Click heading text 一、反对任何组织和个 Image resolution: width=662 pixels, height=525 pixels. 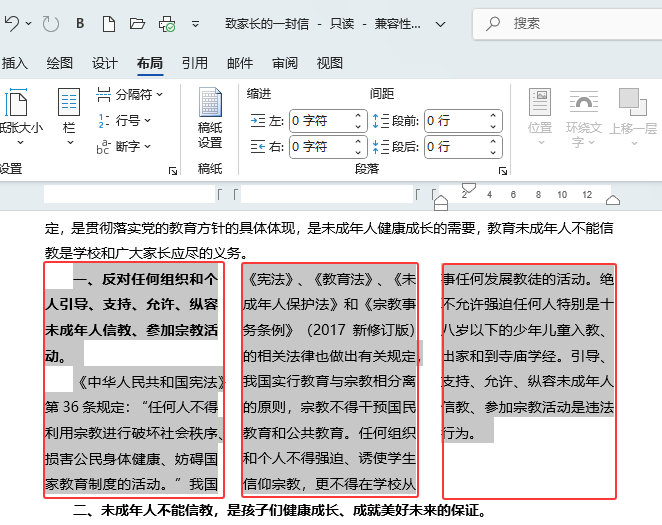click(x=146, y=279)
